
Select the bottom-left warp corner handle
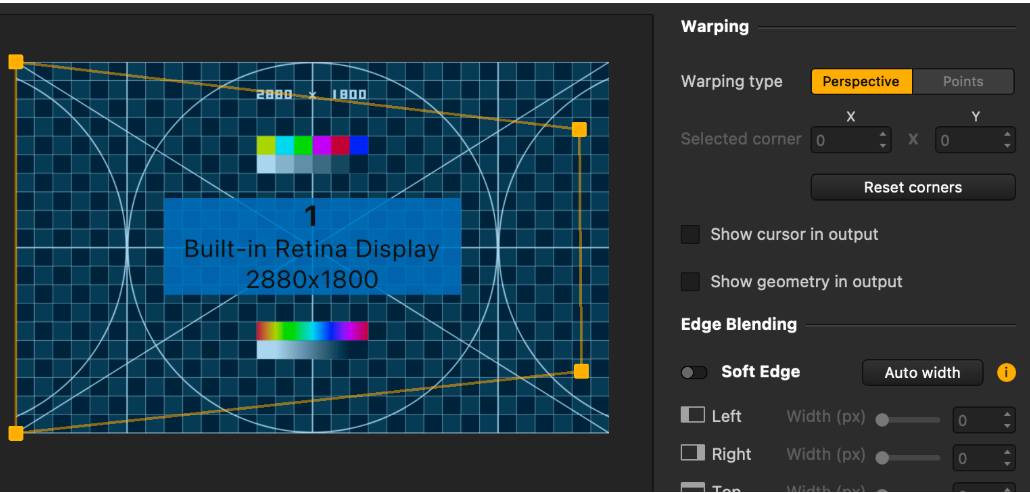click(16, 433)
